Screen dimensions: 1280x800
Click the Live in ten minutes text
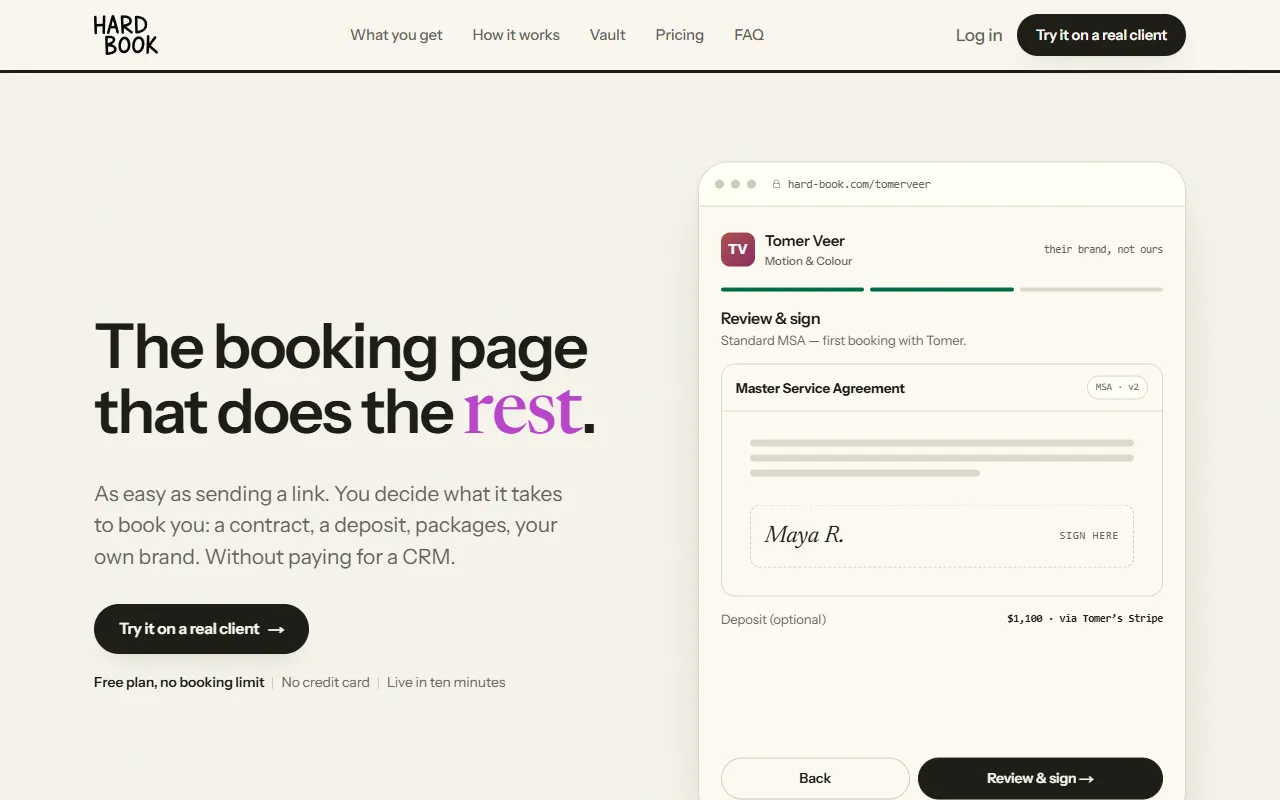[x=446, y=682]
